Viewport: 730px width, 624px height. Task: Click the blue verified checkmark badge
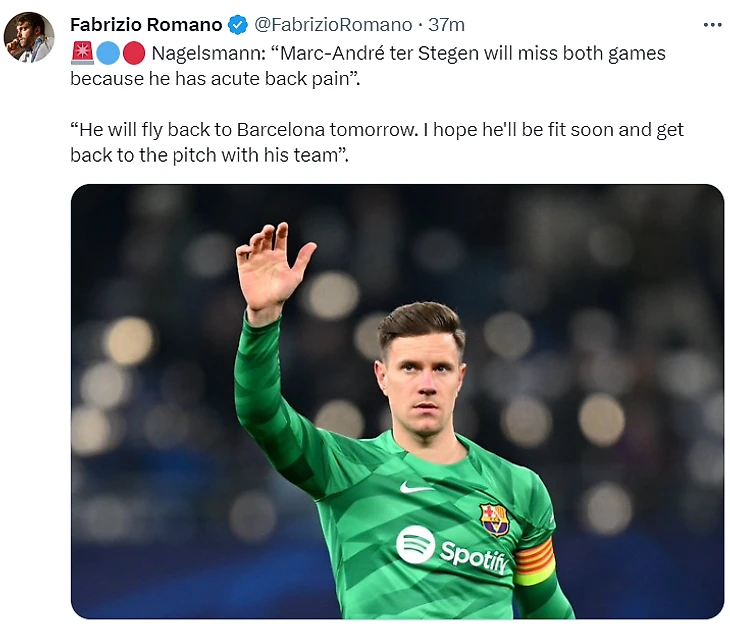237,24
